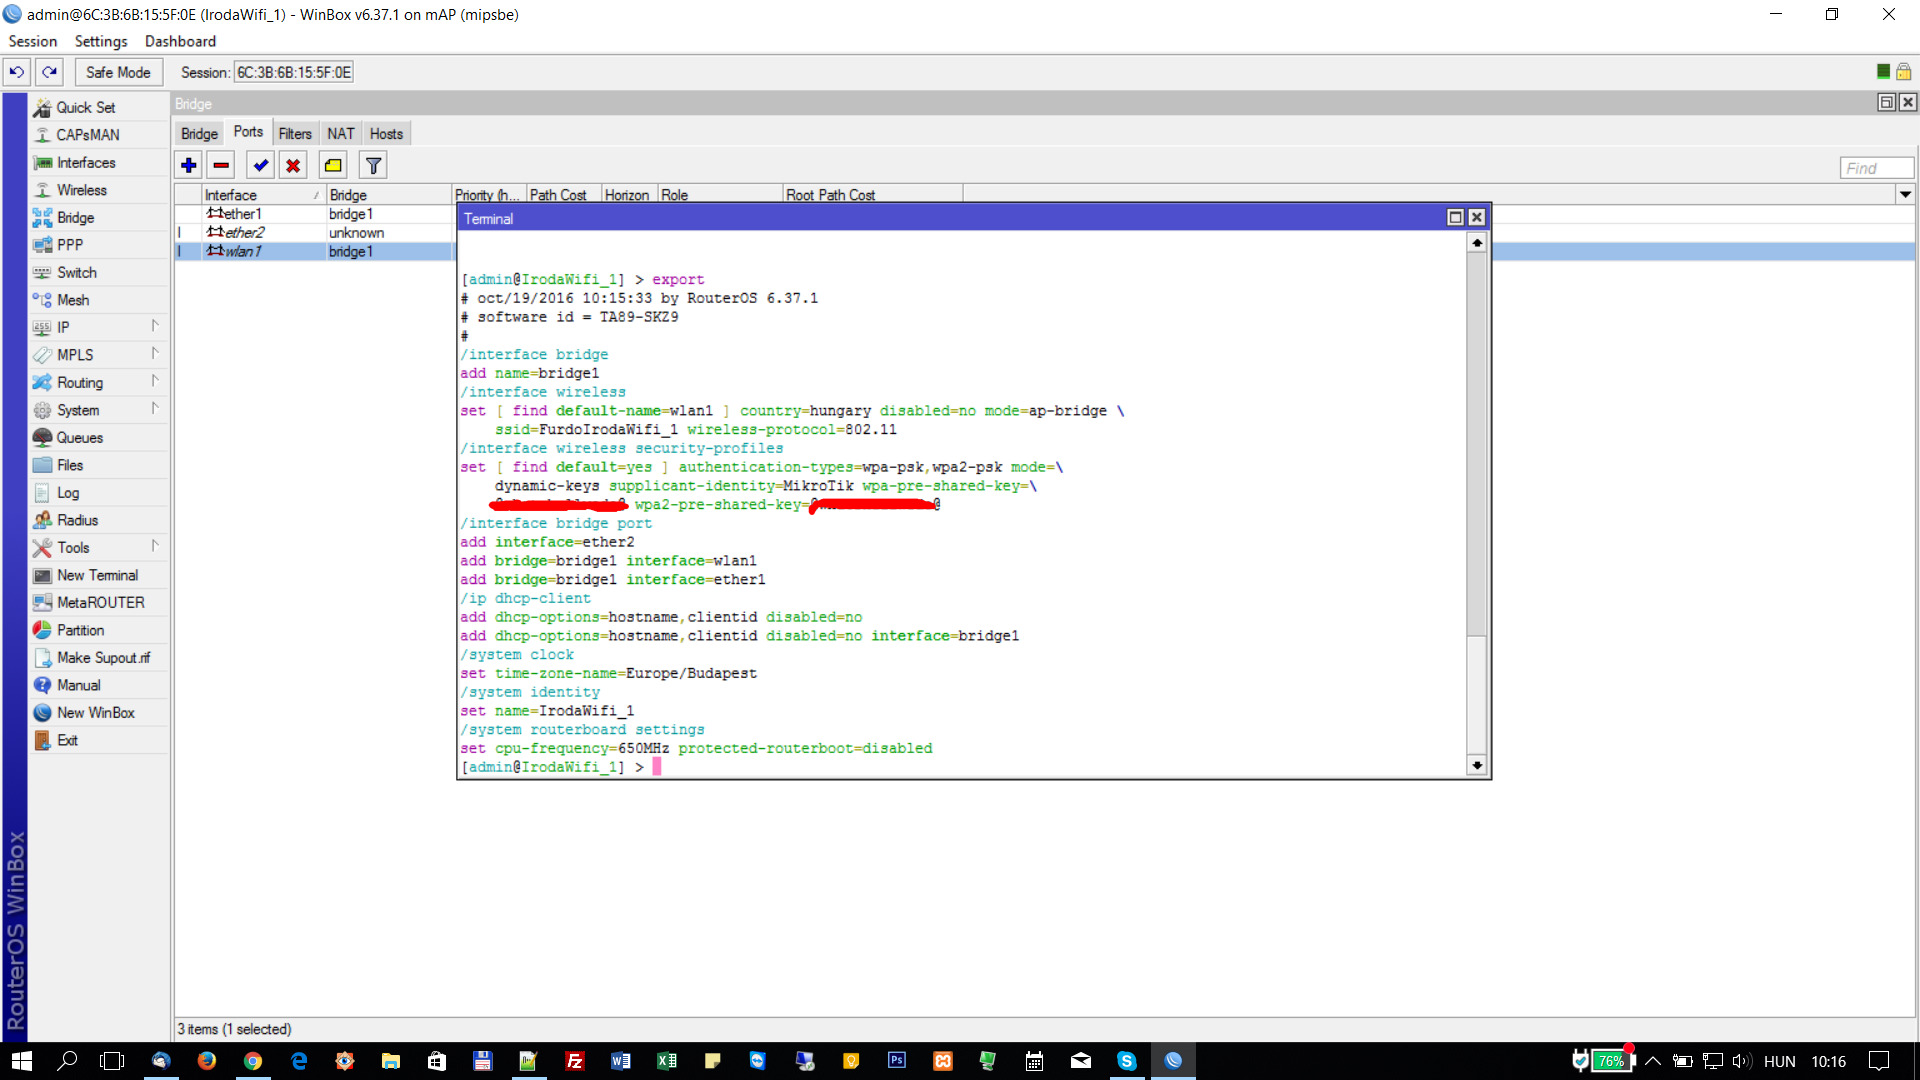This screenshot has width=1920, height=1080.
Task: Click the blue plus add button
Action: point(189,166)
